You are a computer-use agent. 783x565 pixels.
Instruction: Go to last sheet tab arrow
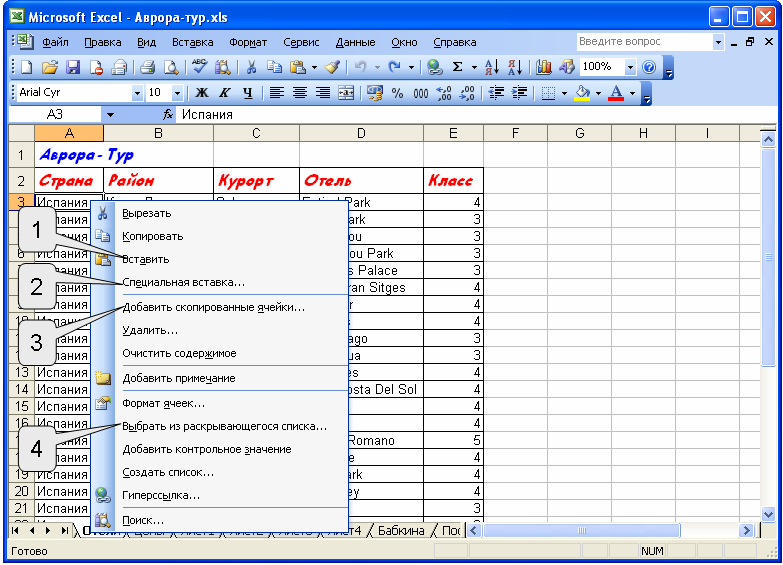[64, 531]
